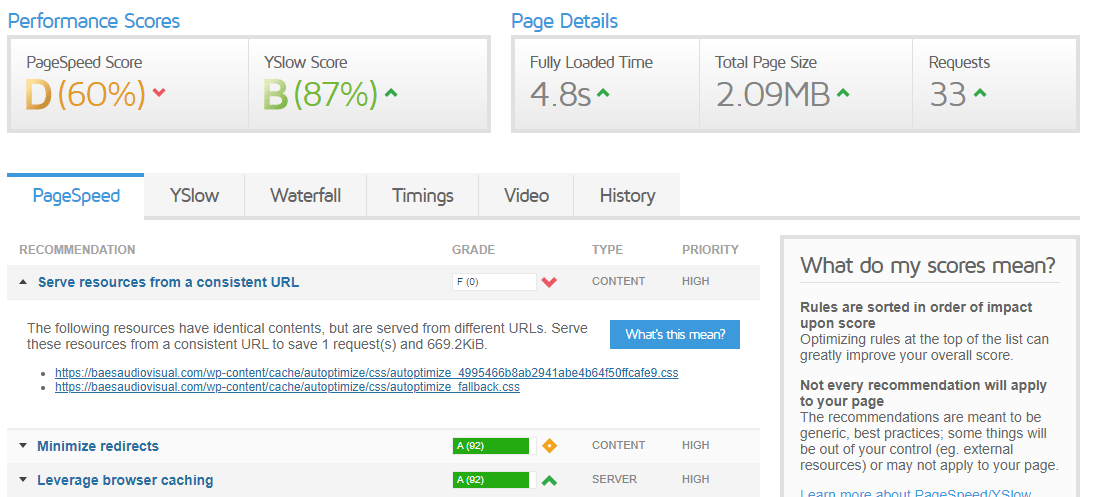Click the green arrow next to Fully Loaded Time 4.8s
The height and width of the screenshot is (497, 1097).
click(x=603, y=92)
